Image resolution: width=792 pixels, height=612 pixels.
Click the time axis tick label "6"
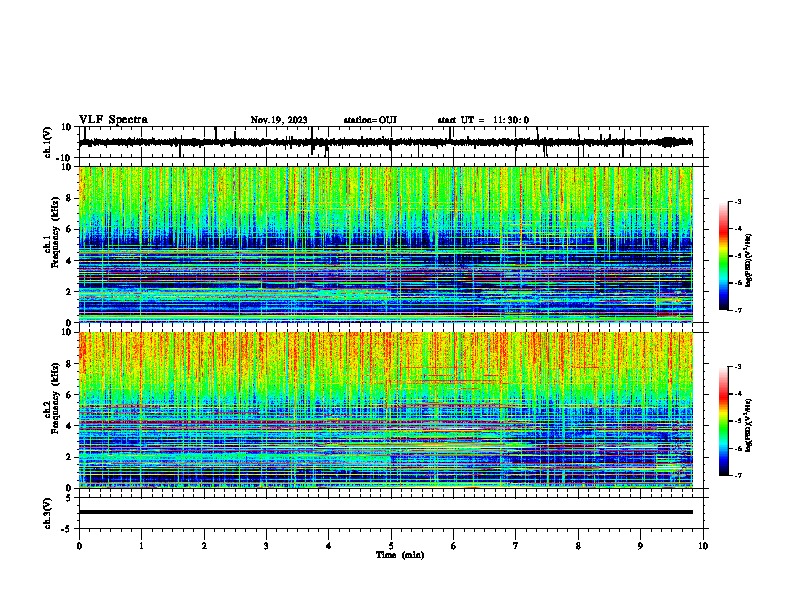pyautogui.click(x=454, y=546)
